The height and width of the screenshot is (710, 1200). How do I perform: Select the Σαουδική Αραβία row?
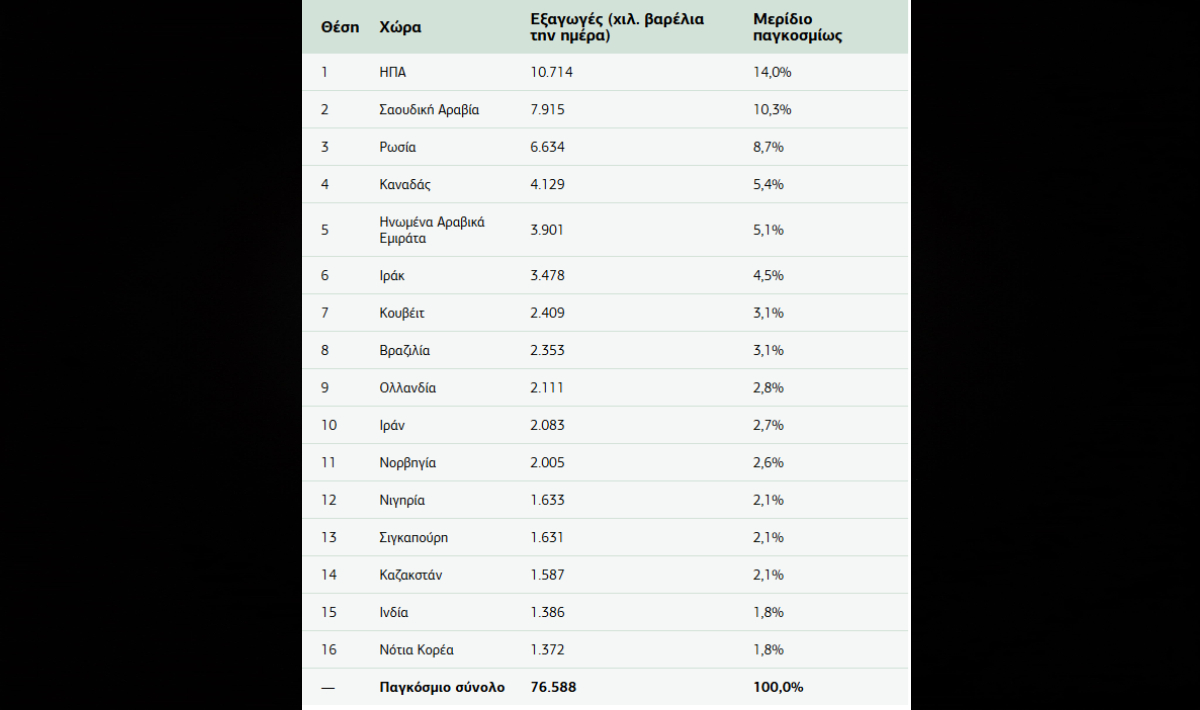tap(606, 109)
